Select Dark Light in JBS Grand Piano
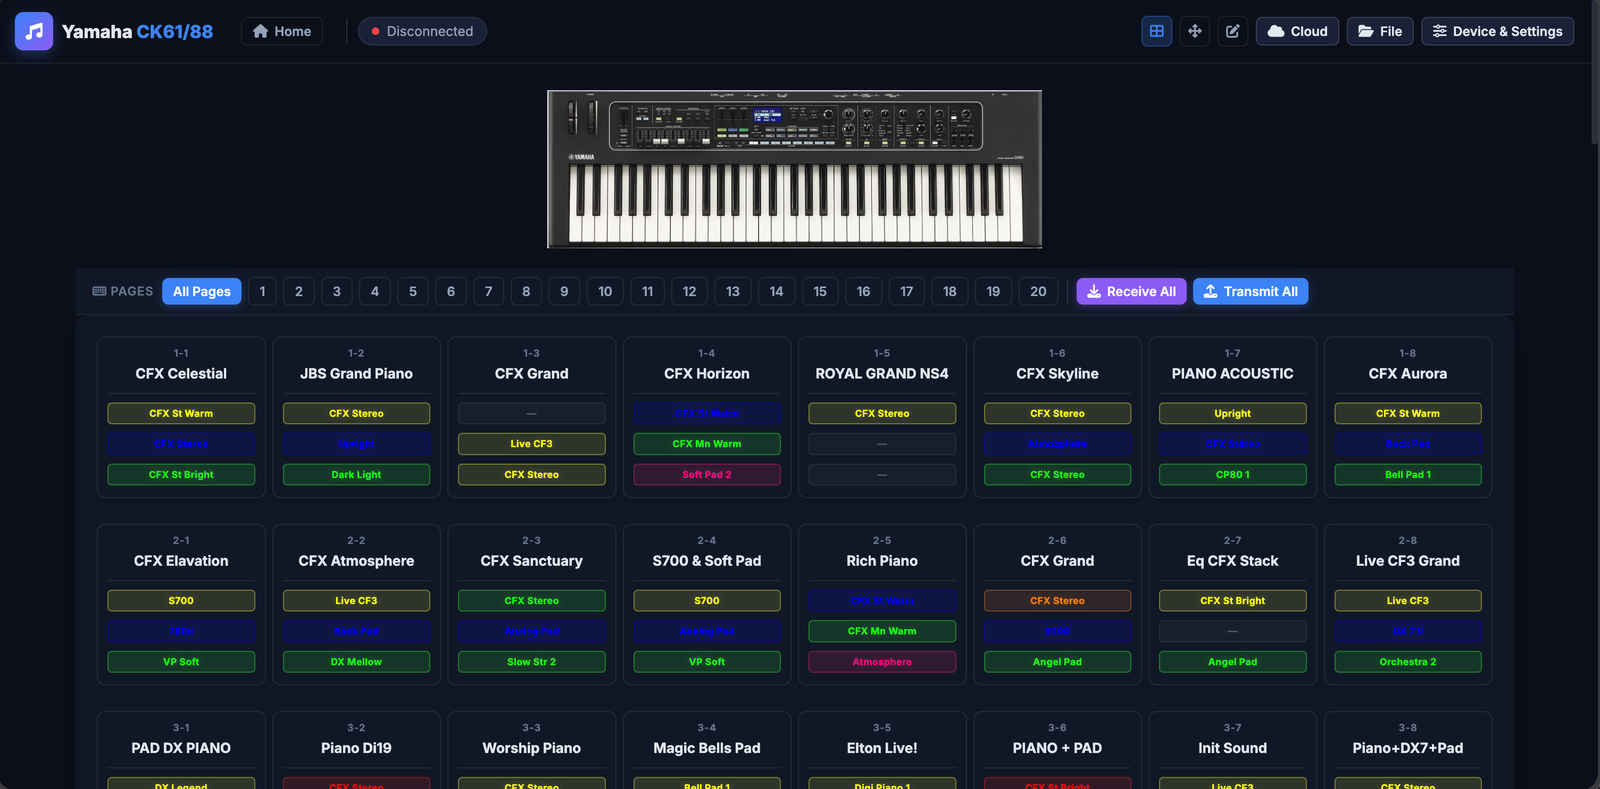Viewport: 1600px width, 789px height. pyautogui.click(x=356, y=474)
